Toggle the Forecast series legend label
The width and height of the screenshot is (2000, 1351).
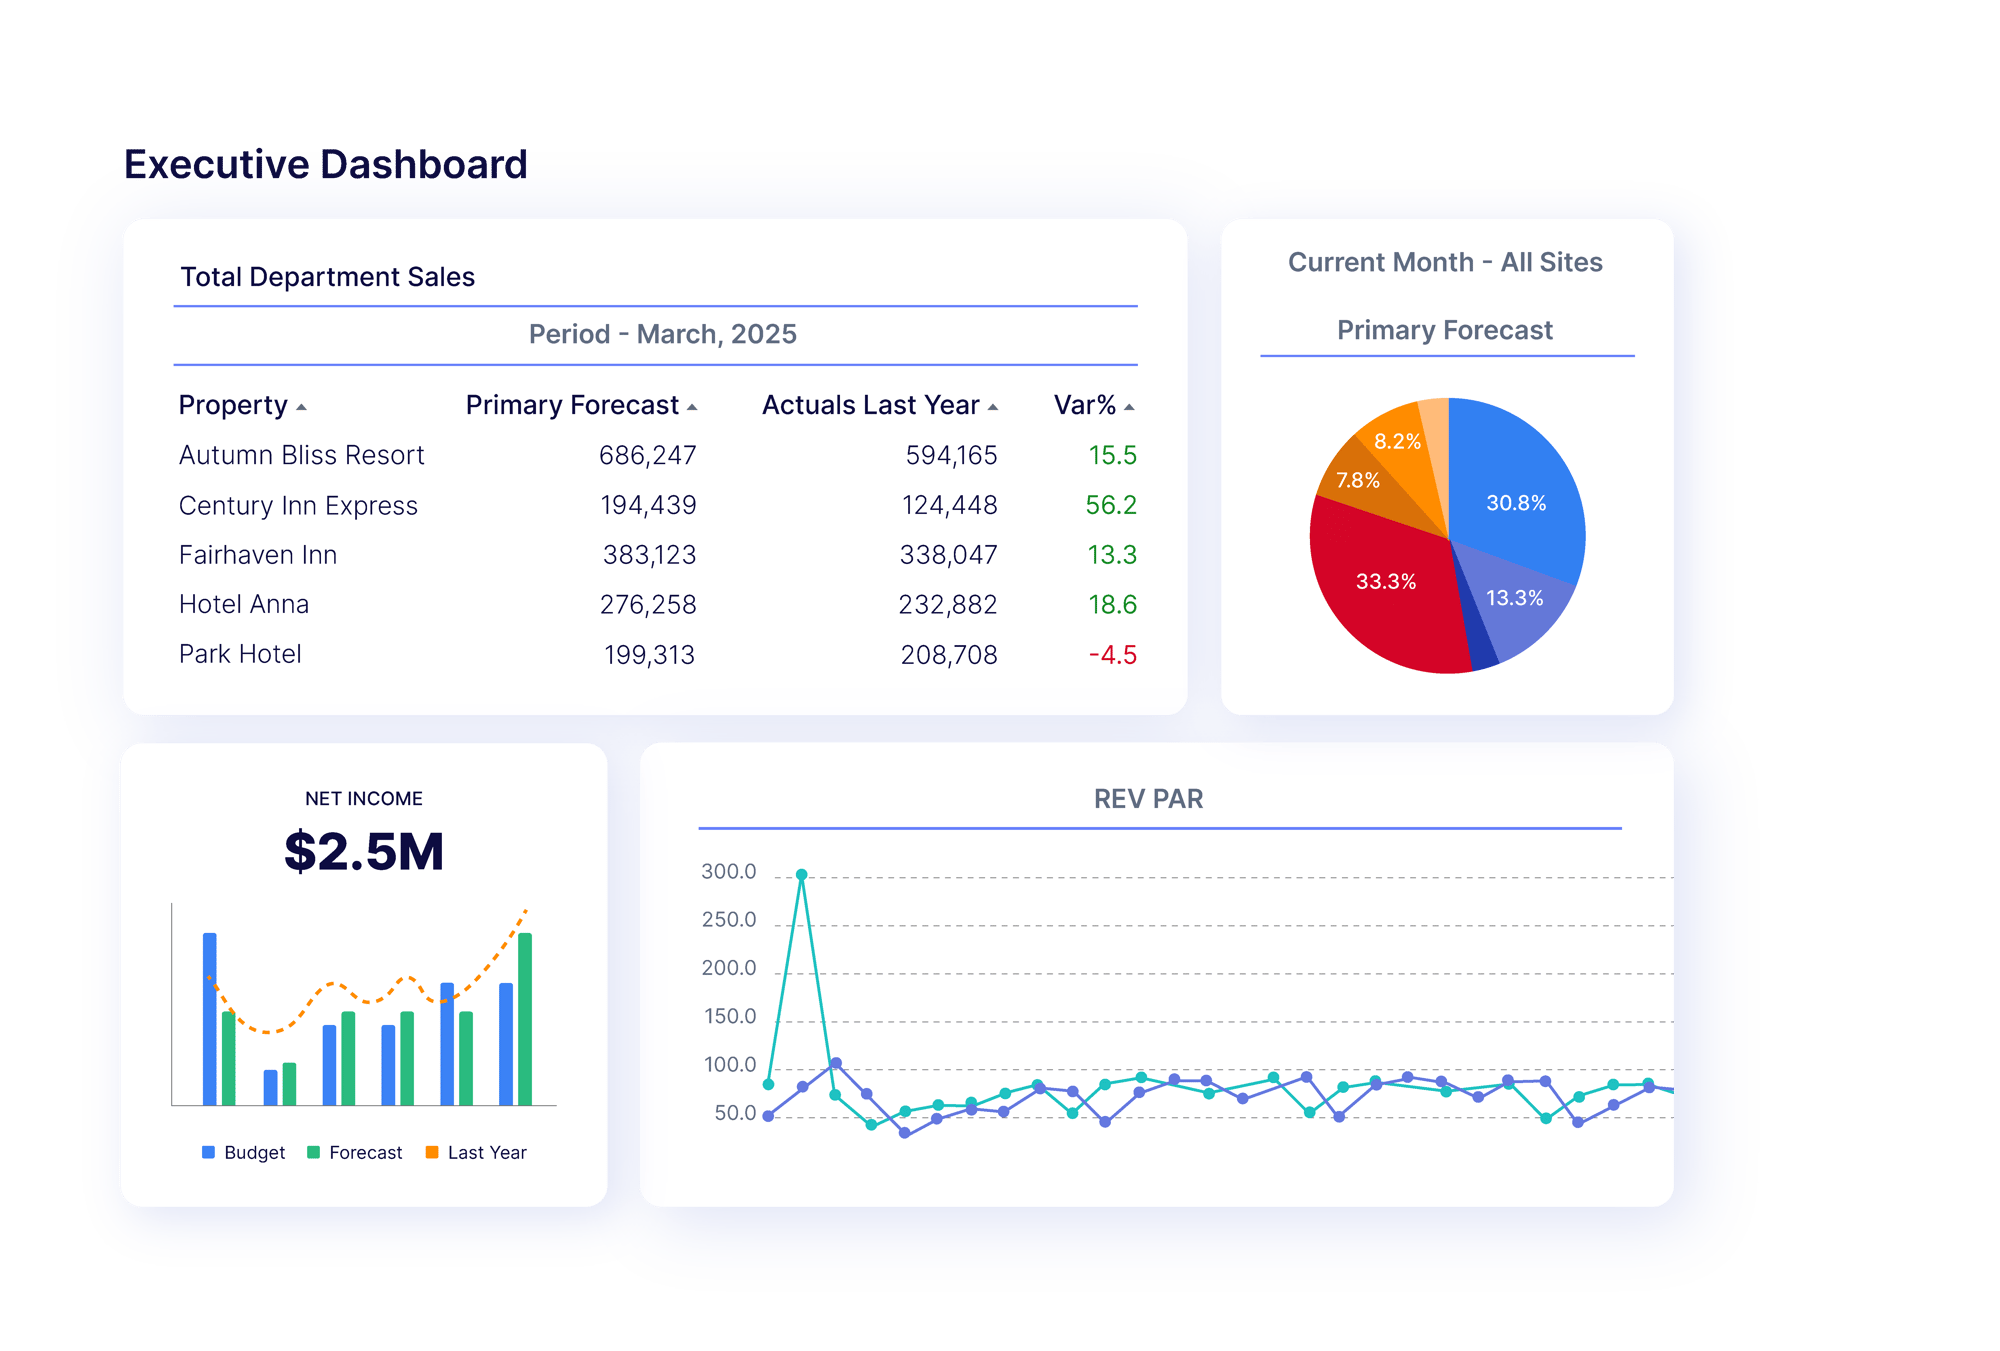click(x=365, y=1152)
